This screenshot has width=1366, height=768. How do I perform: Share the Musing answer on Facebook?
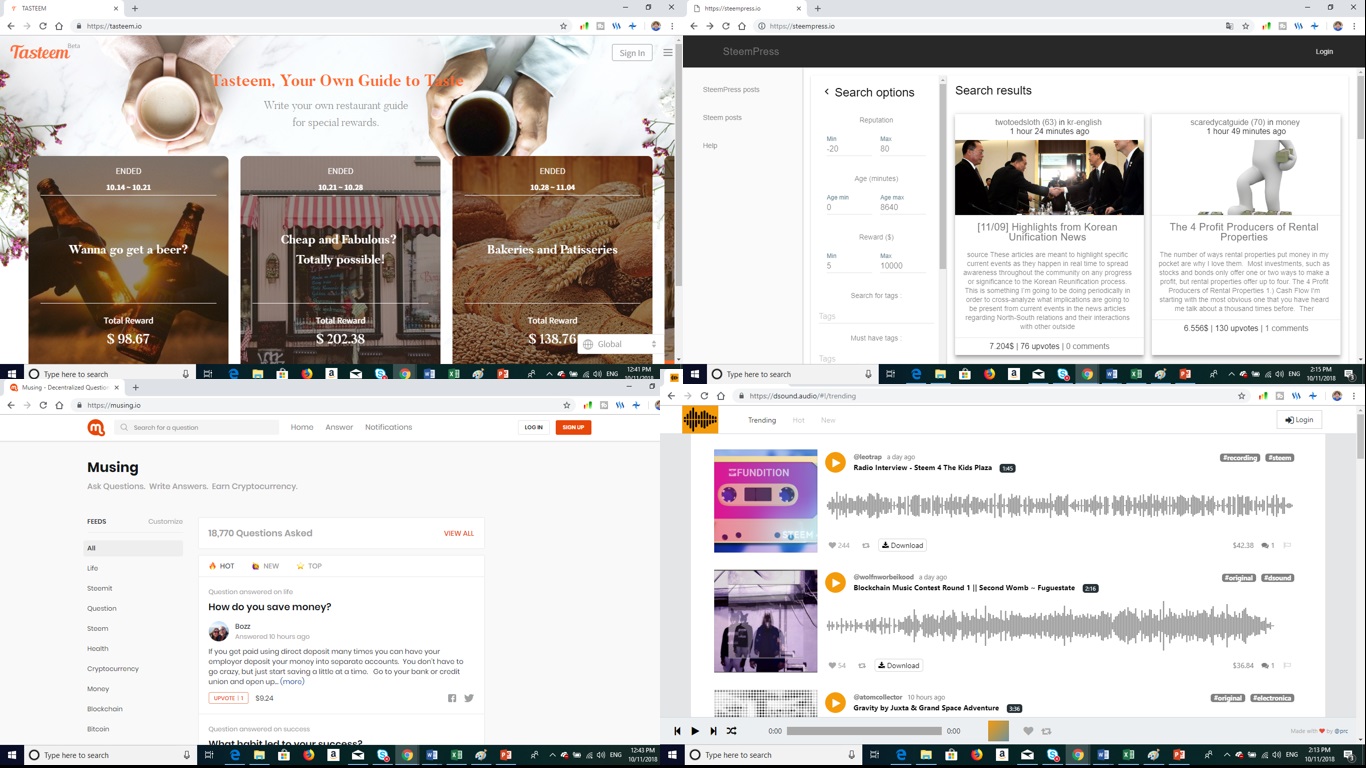pos(452,698)
